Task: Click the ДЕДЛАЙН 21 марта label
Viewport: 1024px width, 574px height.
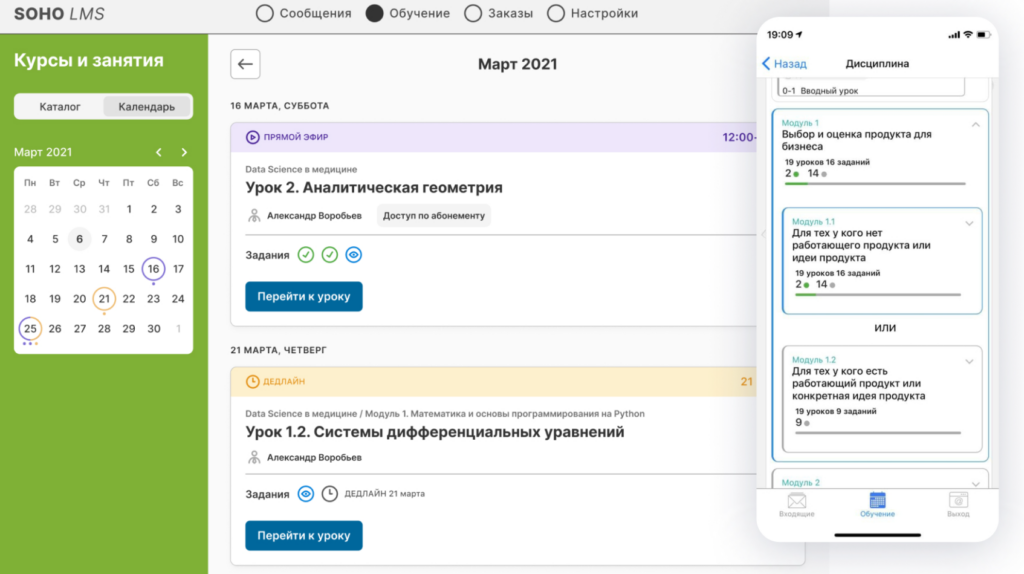Action: pyautogui.click(x=384, y=494)
